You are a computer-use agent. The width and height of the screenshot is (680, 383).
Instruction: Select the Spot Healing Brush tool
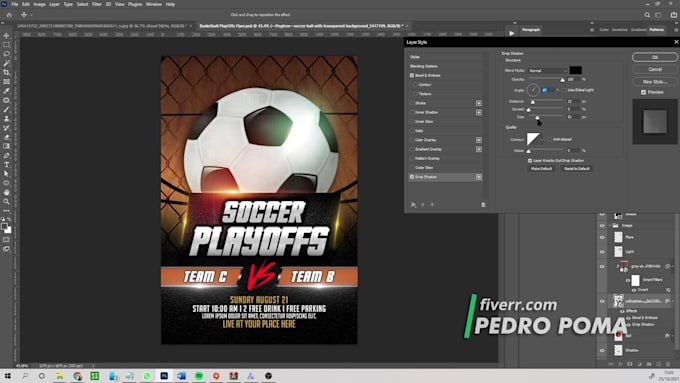(7, 100)
